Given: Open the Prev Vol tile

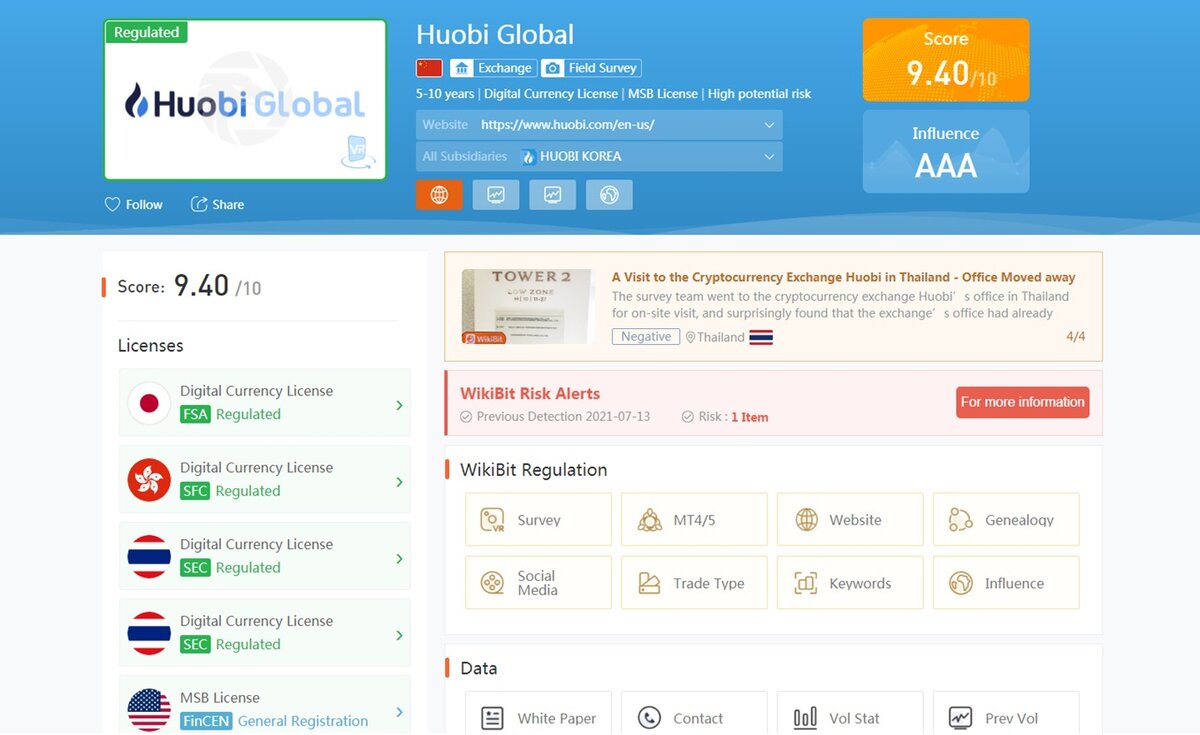Looking at the screenshot, I should [x=1006, y=713].
